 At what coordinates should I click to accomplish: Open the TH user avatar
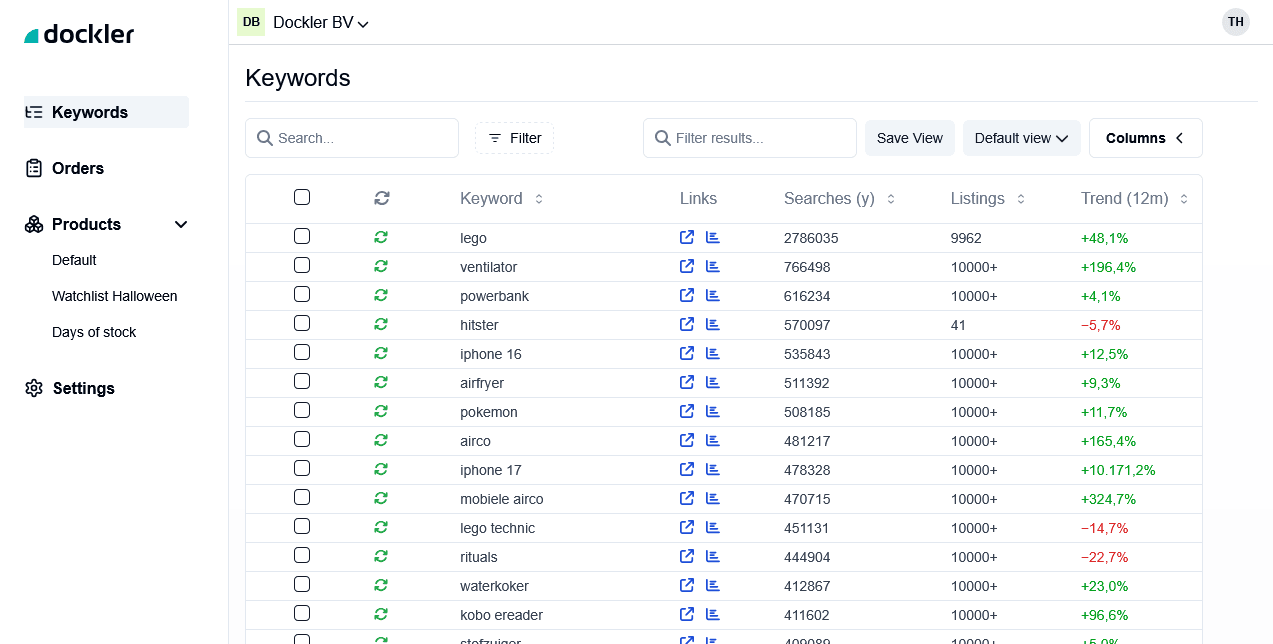1236,22
